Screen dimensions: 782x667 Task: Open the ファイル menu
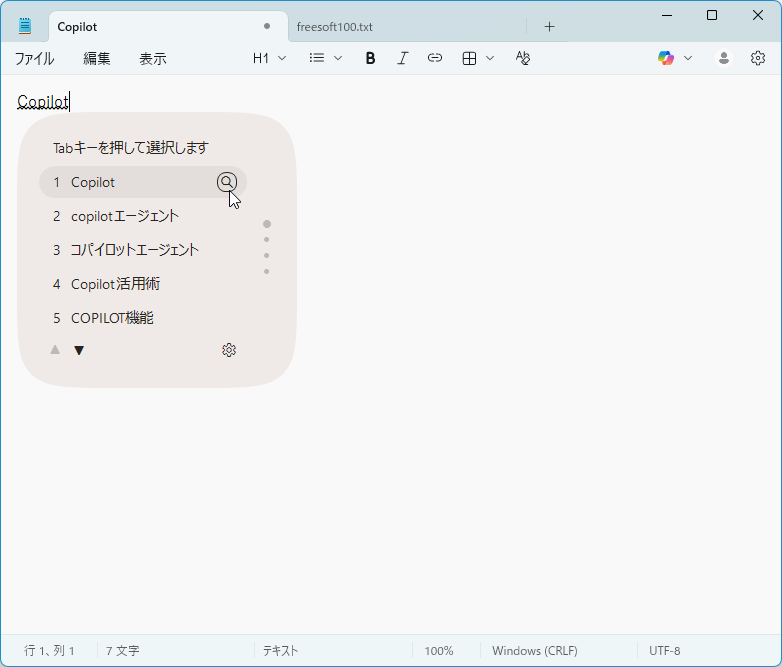pyautogui.click(x=35, y=58)
